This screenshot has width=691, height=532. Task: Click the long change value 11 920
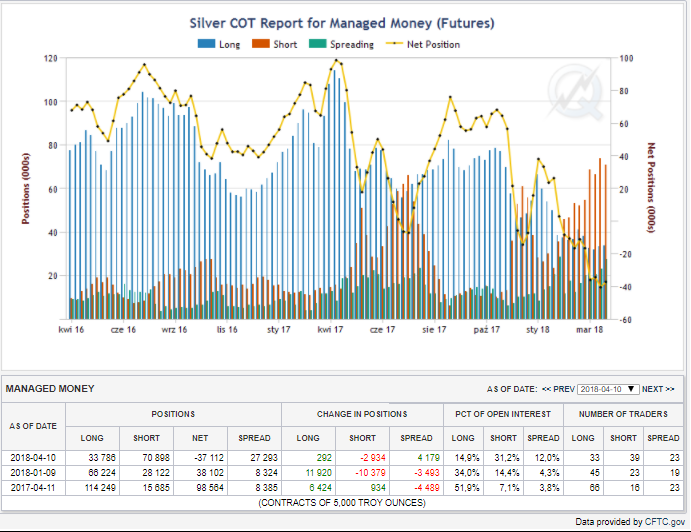[x=319, y=472]
